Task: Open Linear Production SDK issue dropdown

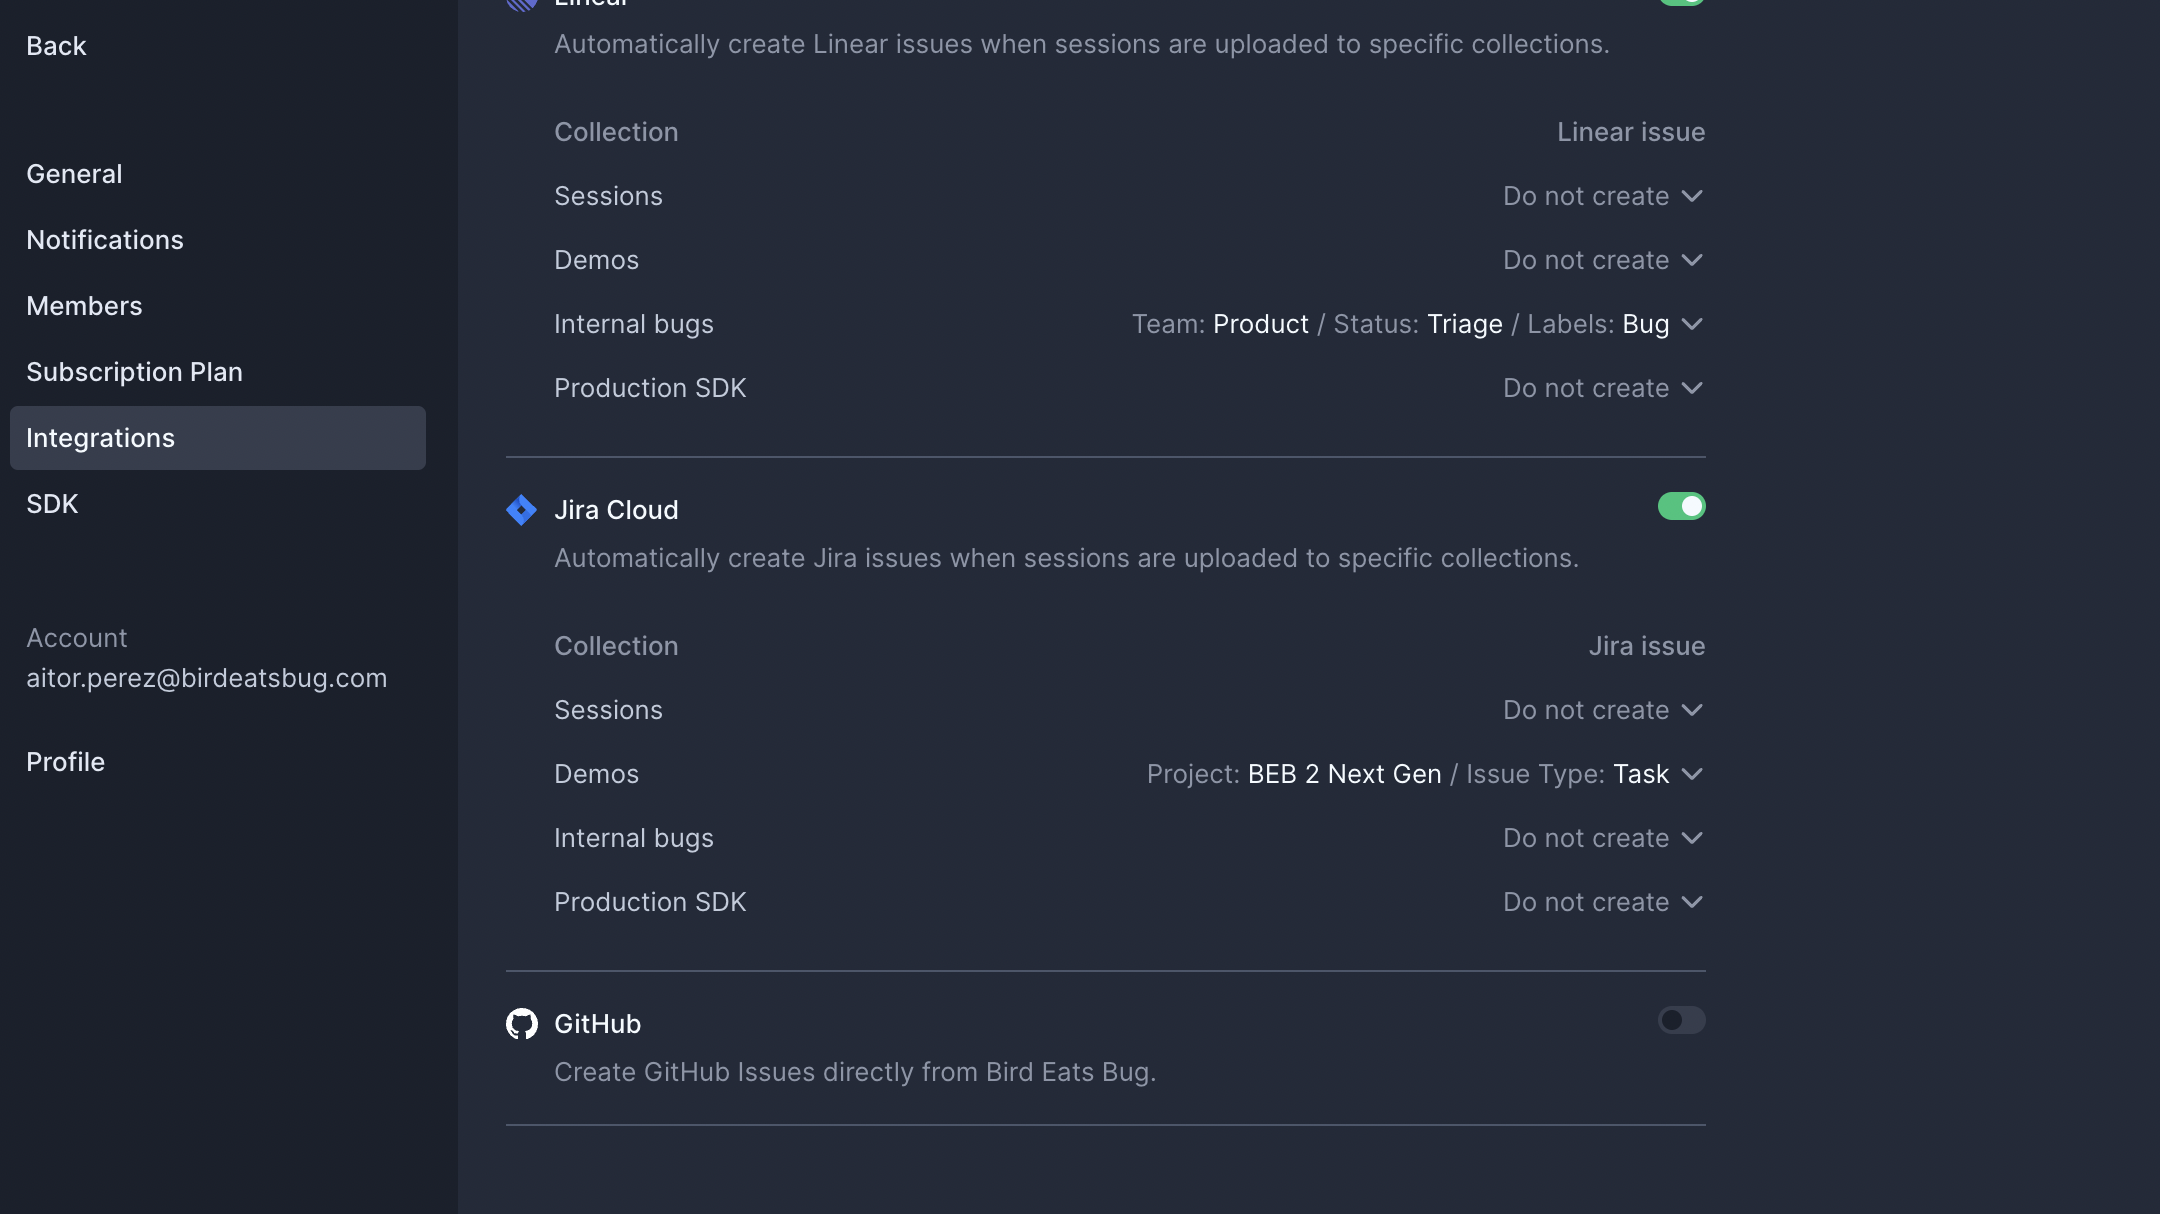Action: point(1603,388)
